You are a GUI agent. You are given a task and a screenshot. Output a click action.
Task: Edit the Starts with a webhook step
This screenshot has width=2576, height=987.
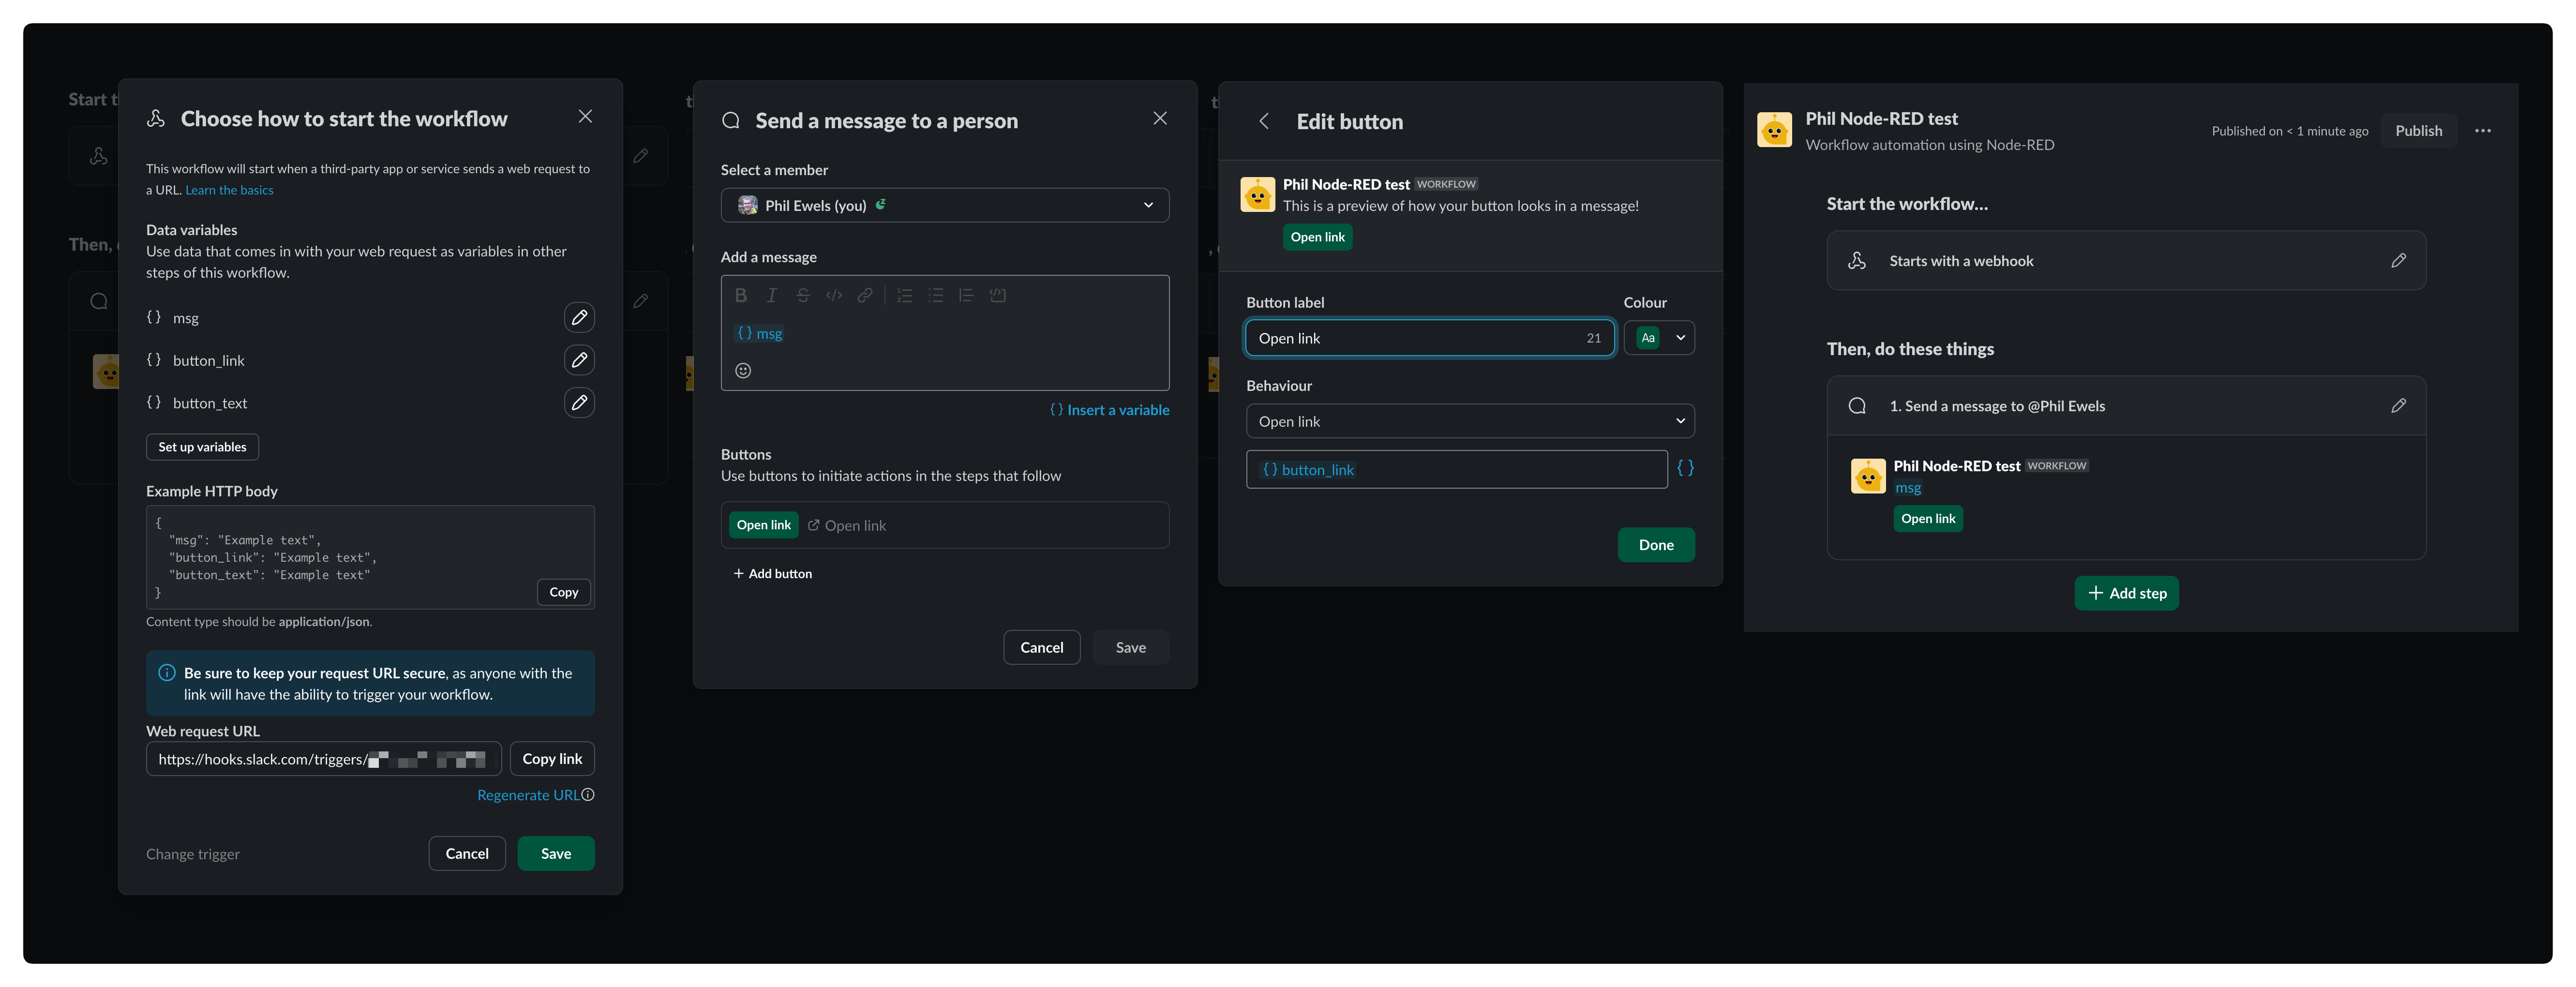coord(2398,261)
